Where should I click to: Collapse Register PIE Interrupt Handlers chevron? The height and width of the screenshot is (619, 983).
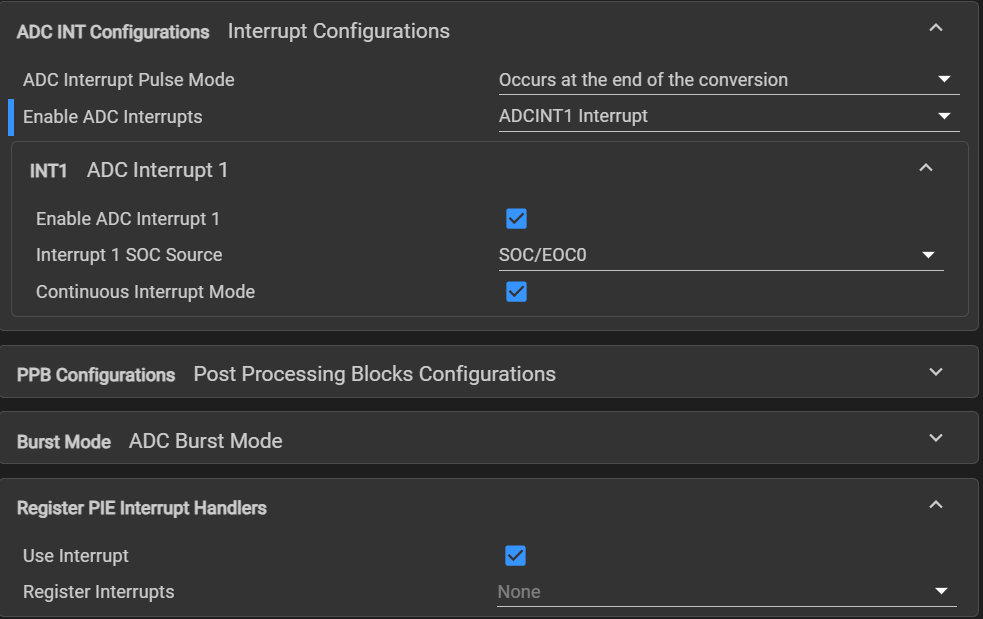coord(936,506)
